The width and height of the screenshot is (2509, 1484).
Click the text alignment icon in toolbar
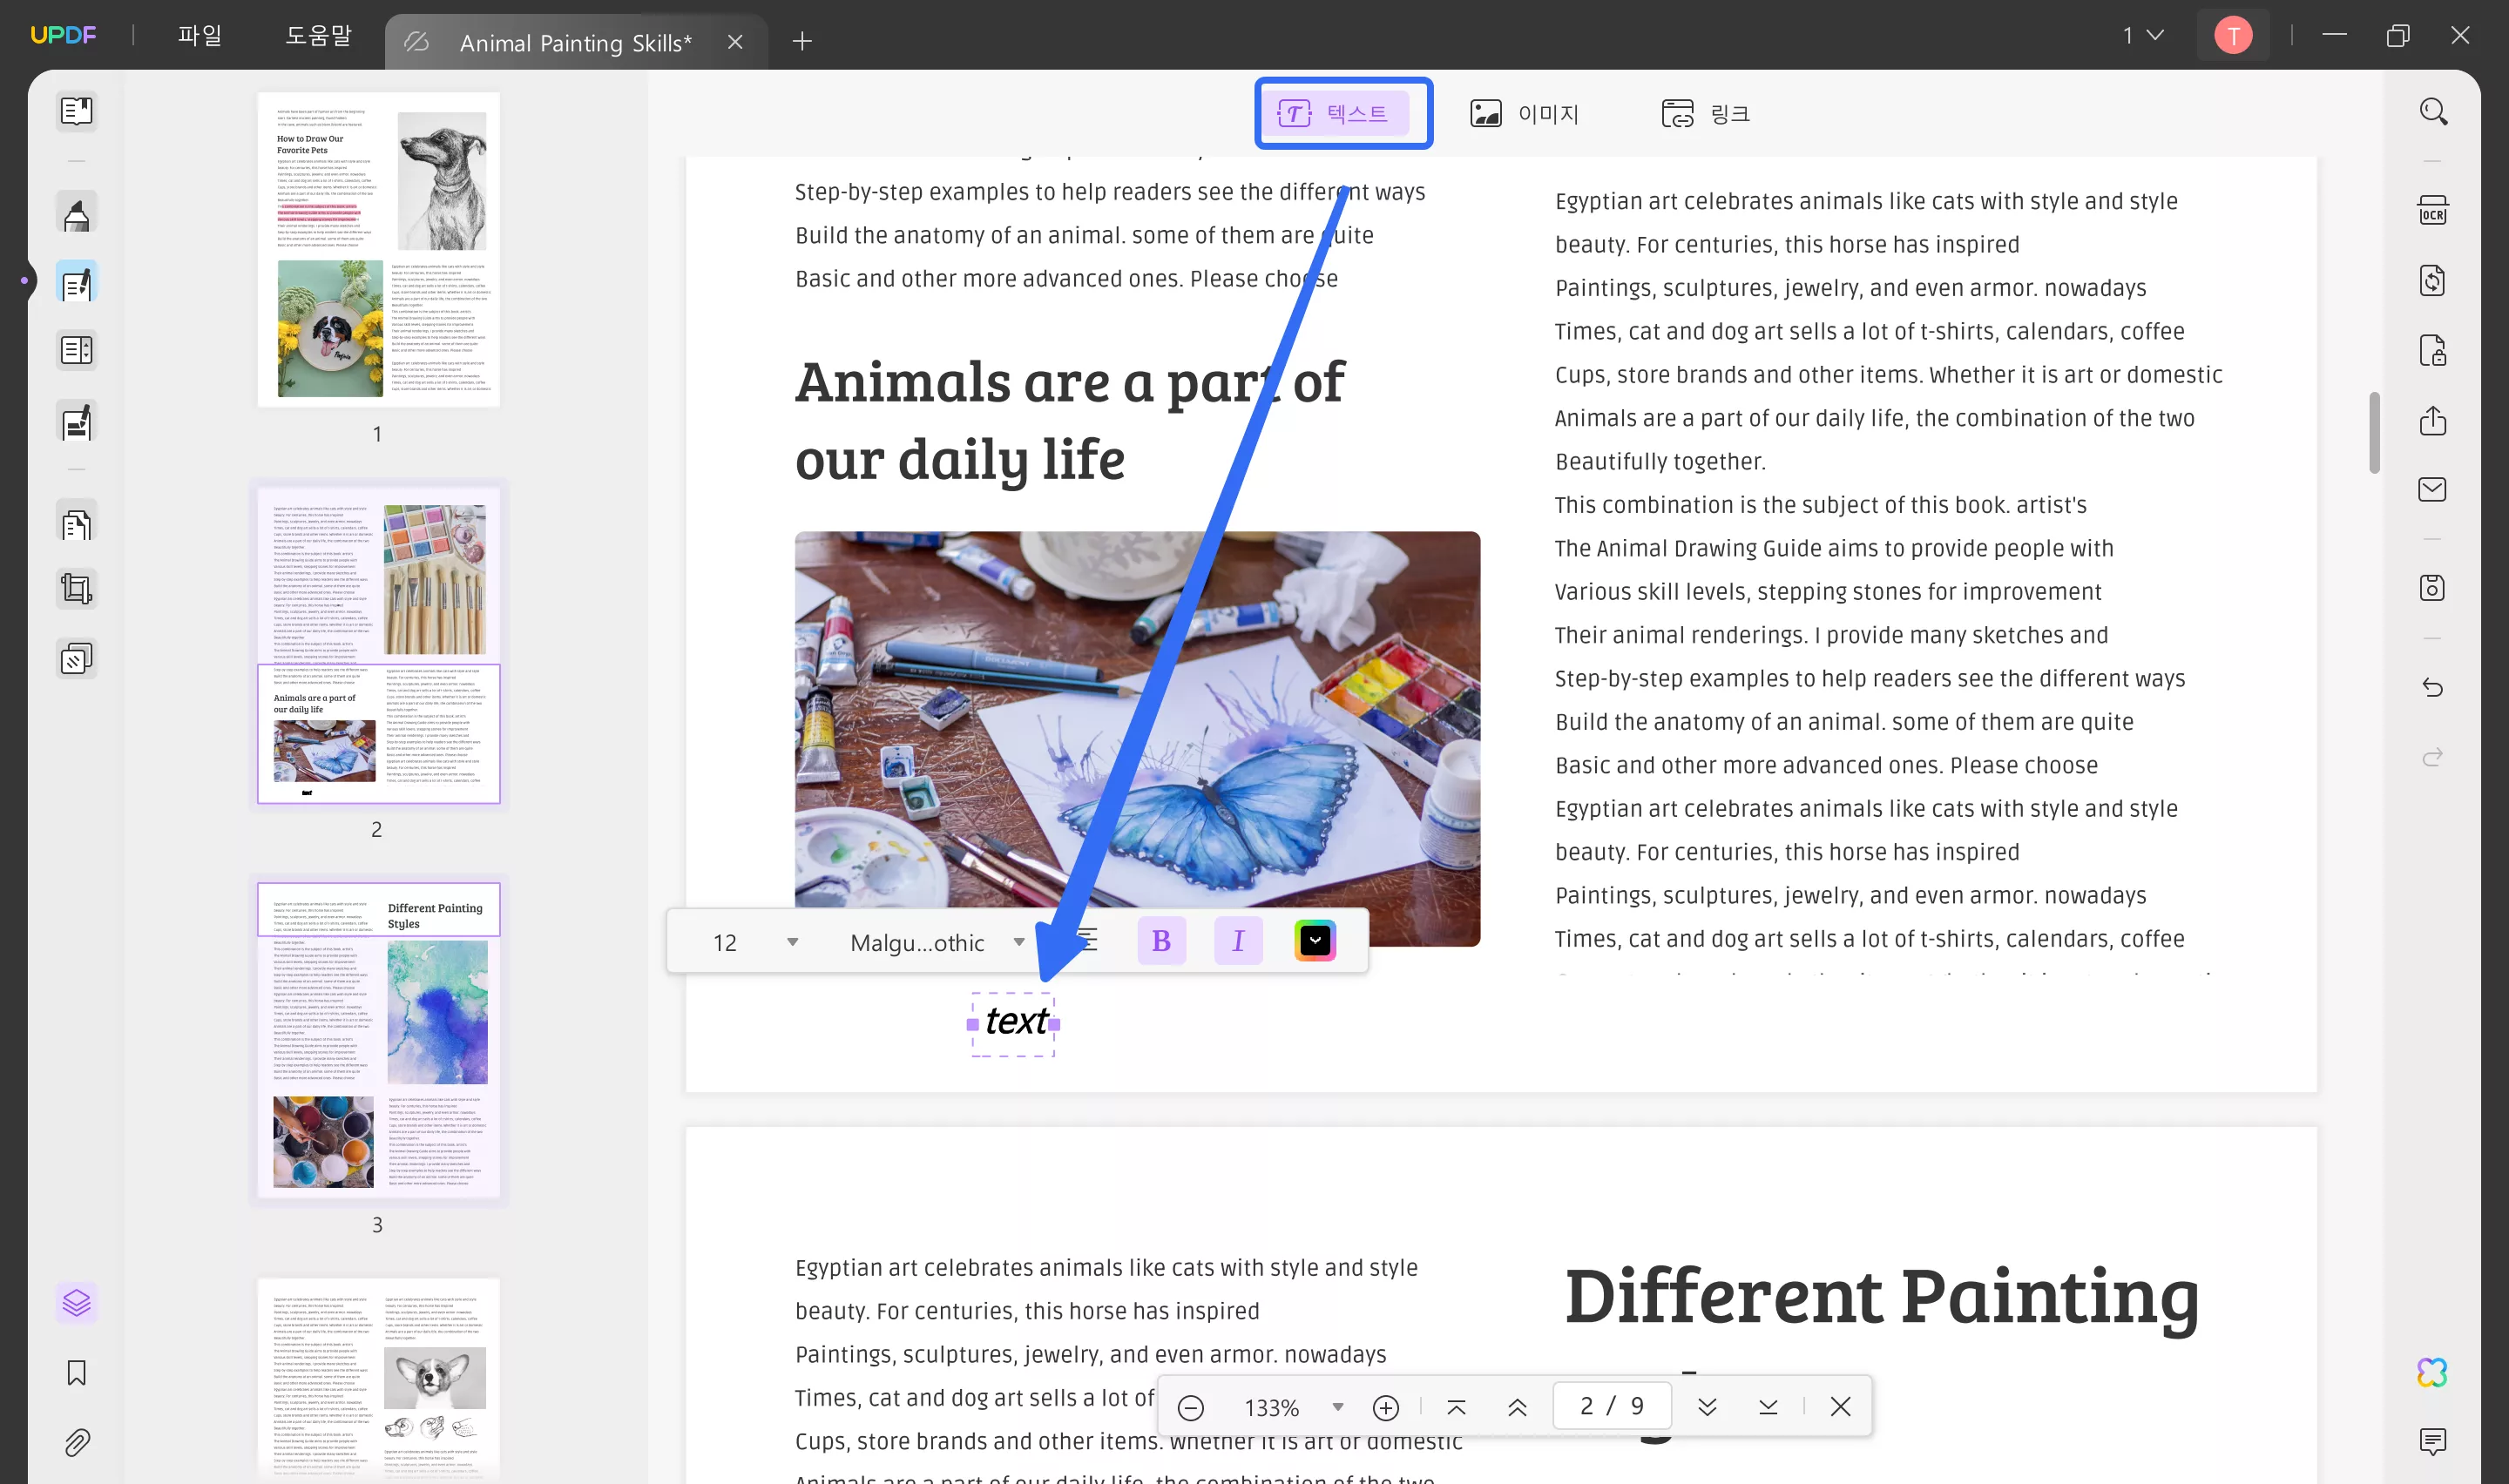pyautogui.click(x=1083, y=940)
